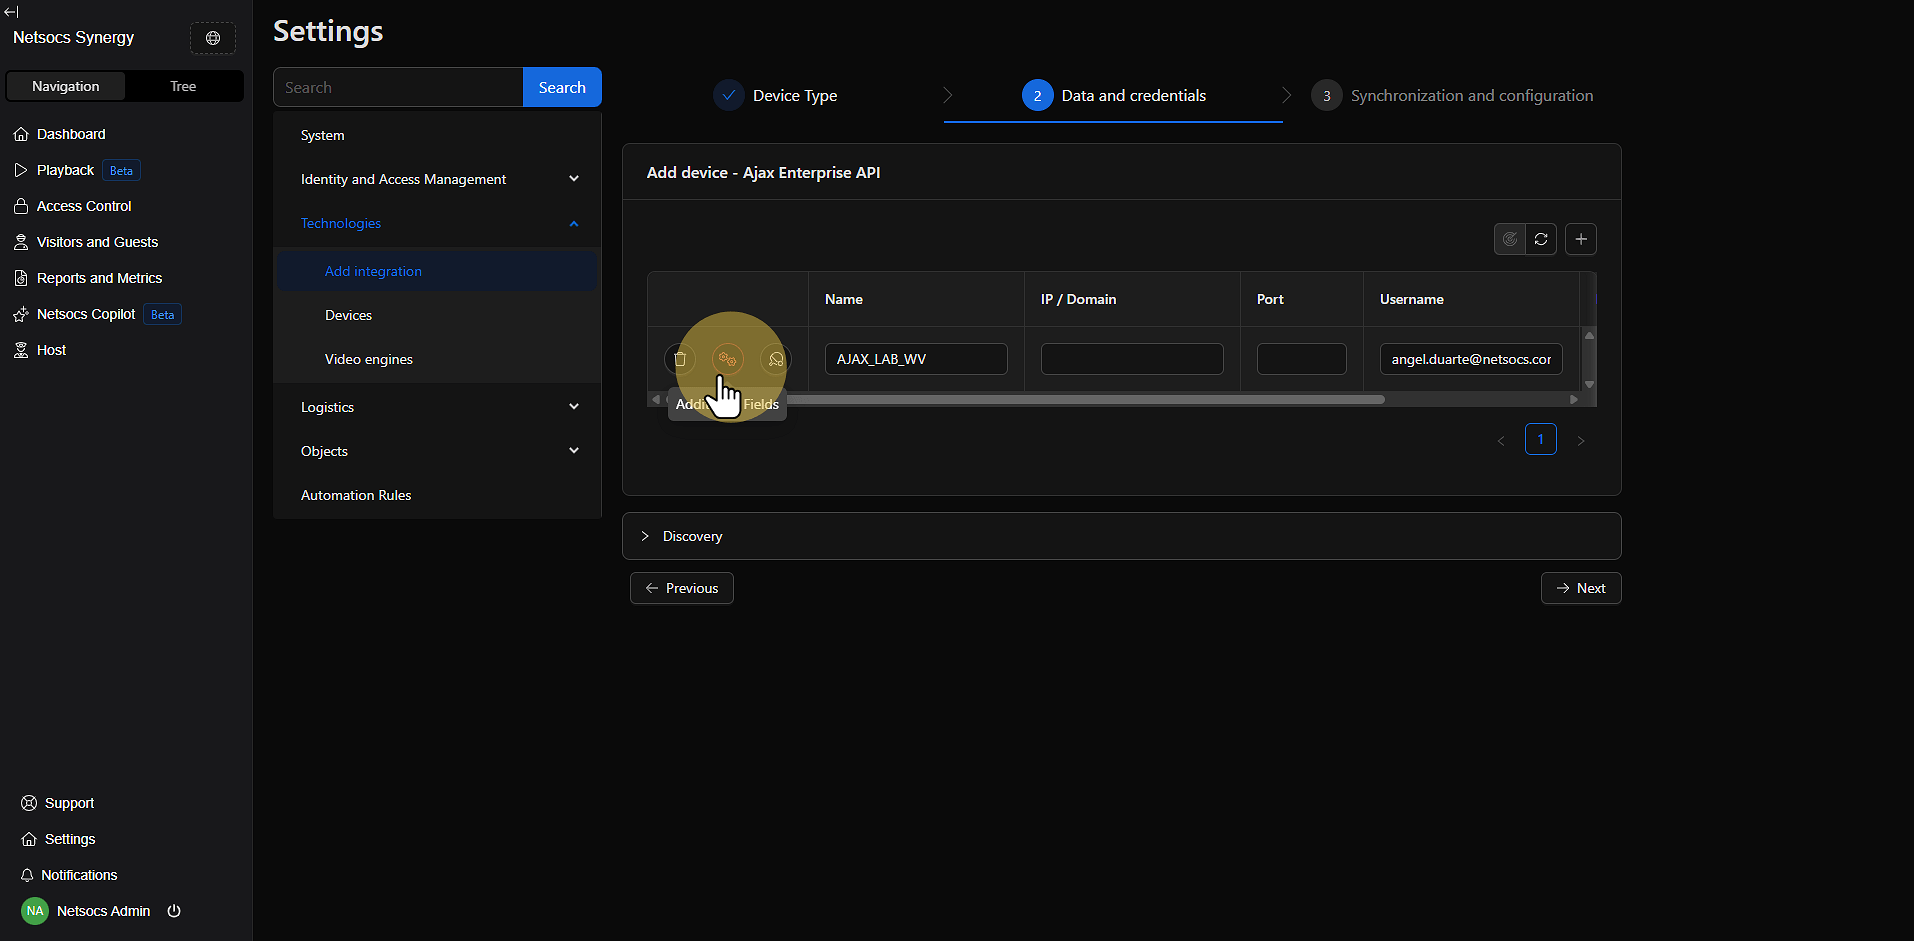Screen dimensions: 1914x941
Task: Click the refresh icon above the table
Action: pyautogui.click(x=1541, y=239)
